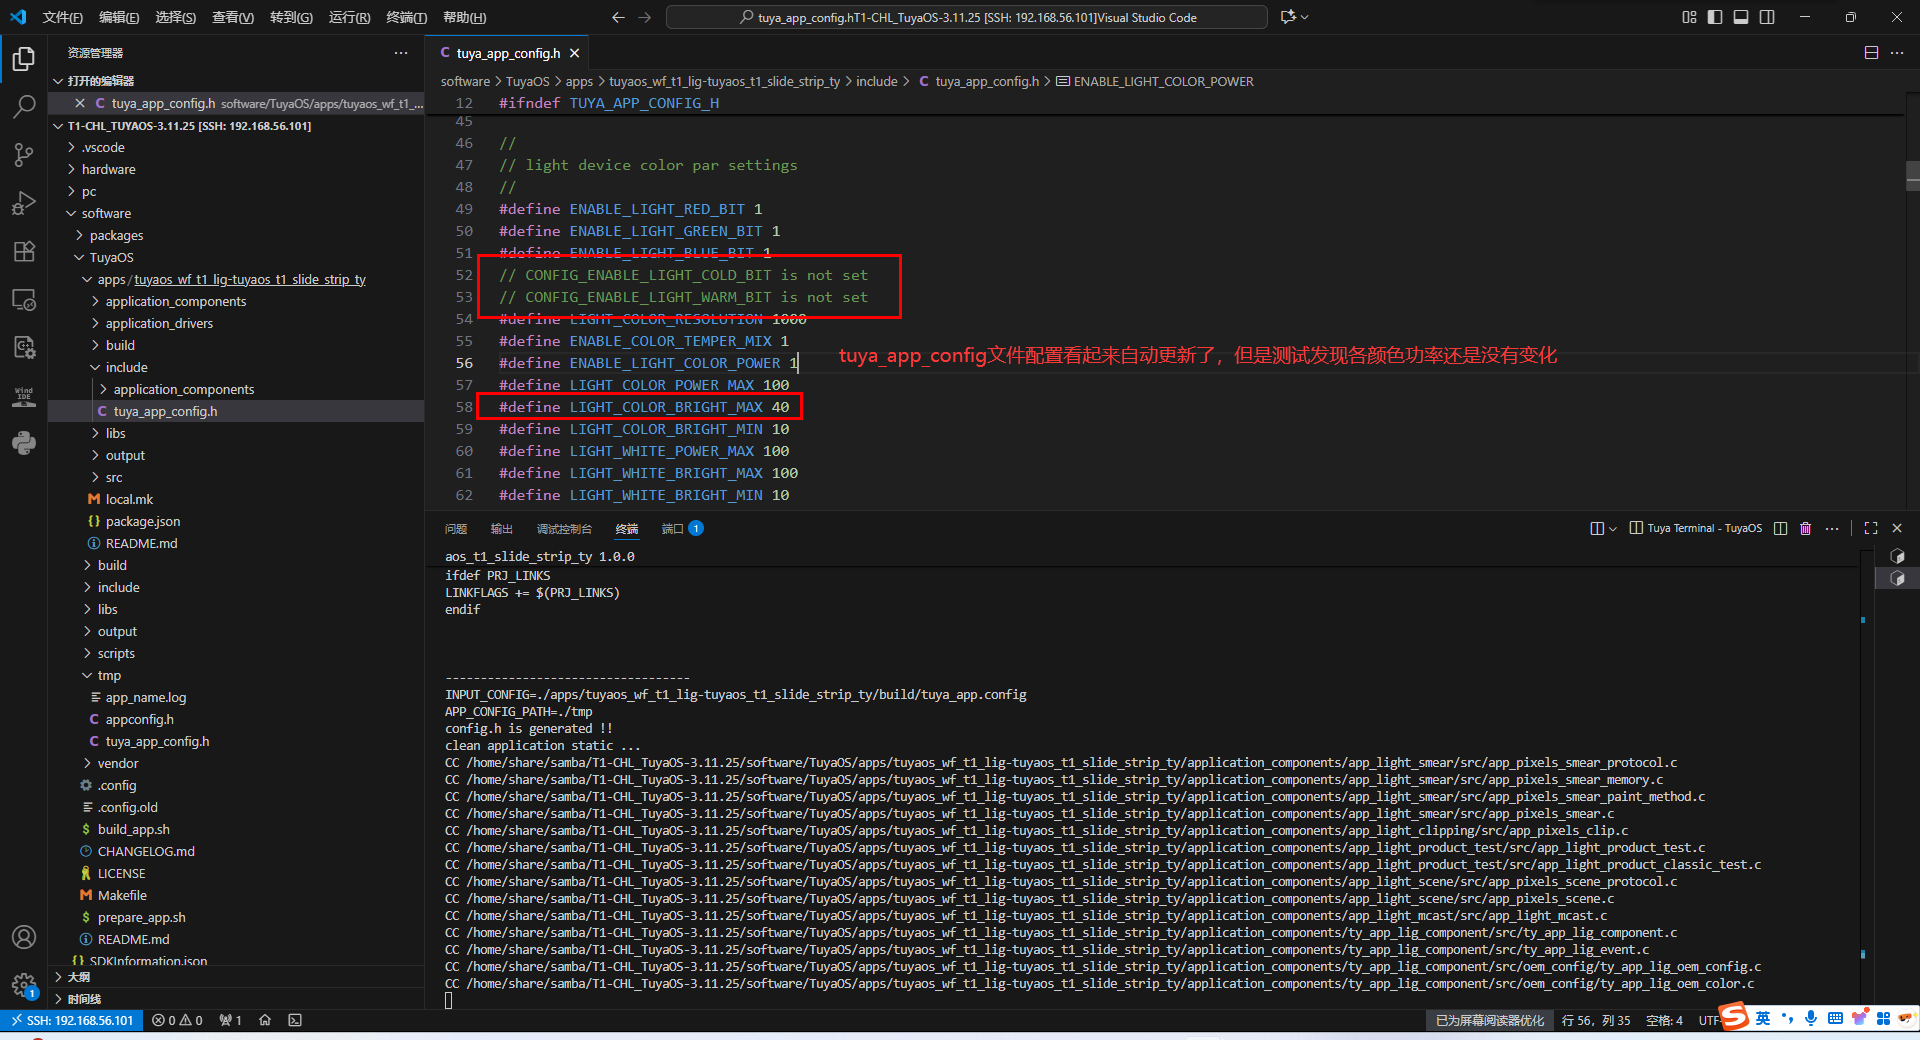
Task: Open Makefile in the explorer
Action: pyautogui.click(x=122, y=896)
